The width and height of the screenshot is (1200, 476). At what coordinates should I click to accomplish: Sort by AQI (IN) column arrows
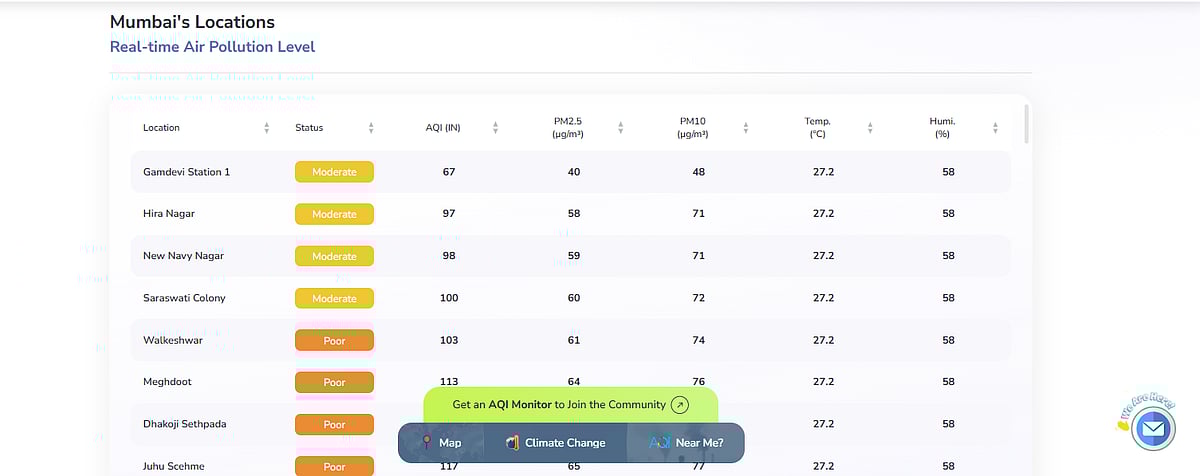pyautogui.click(x=495, y=128)
